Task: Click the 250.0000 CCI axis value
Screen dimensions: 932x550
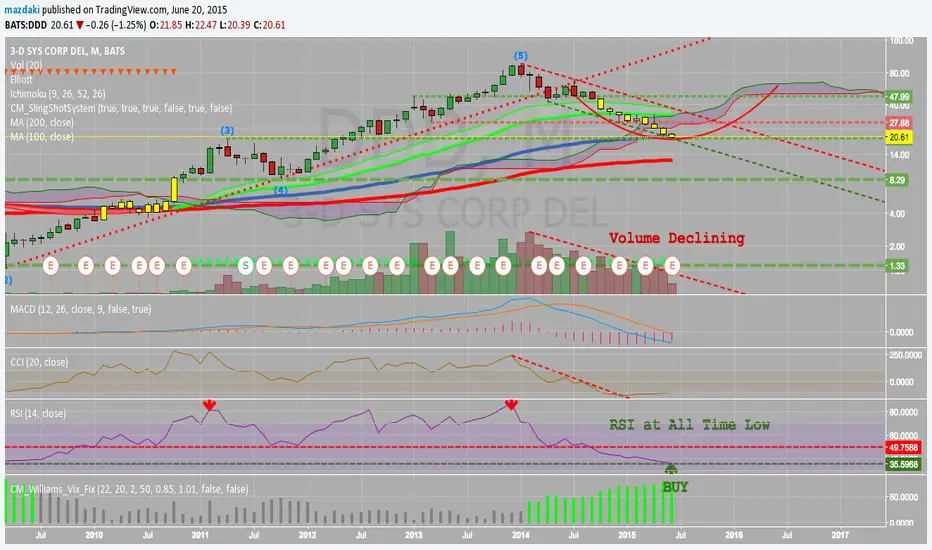Action: click(x=906, y=355)
